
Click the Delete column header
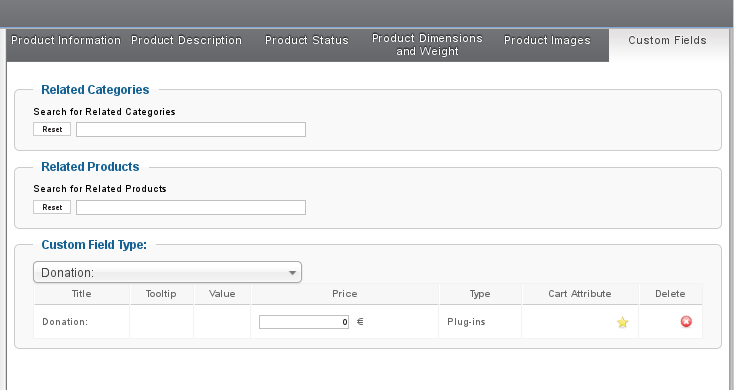click(x=670, y=294)
